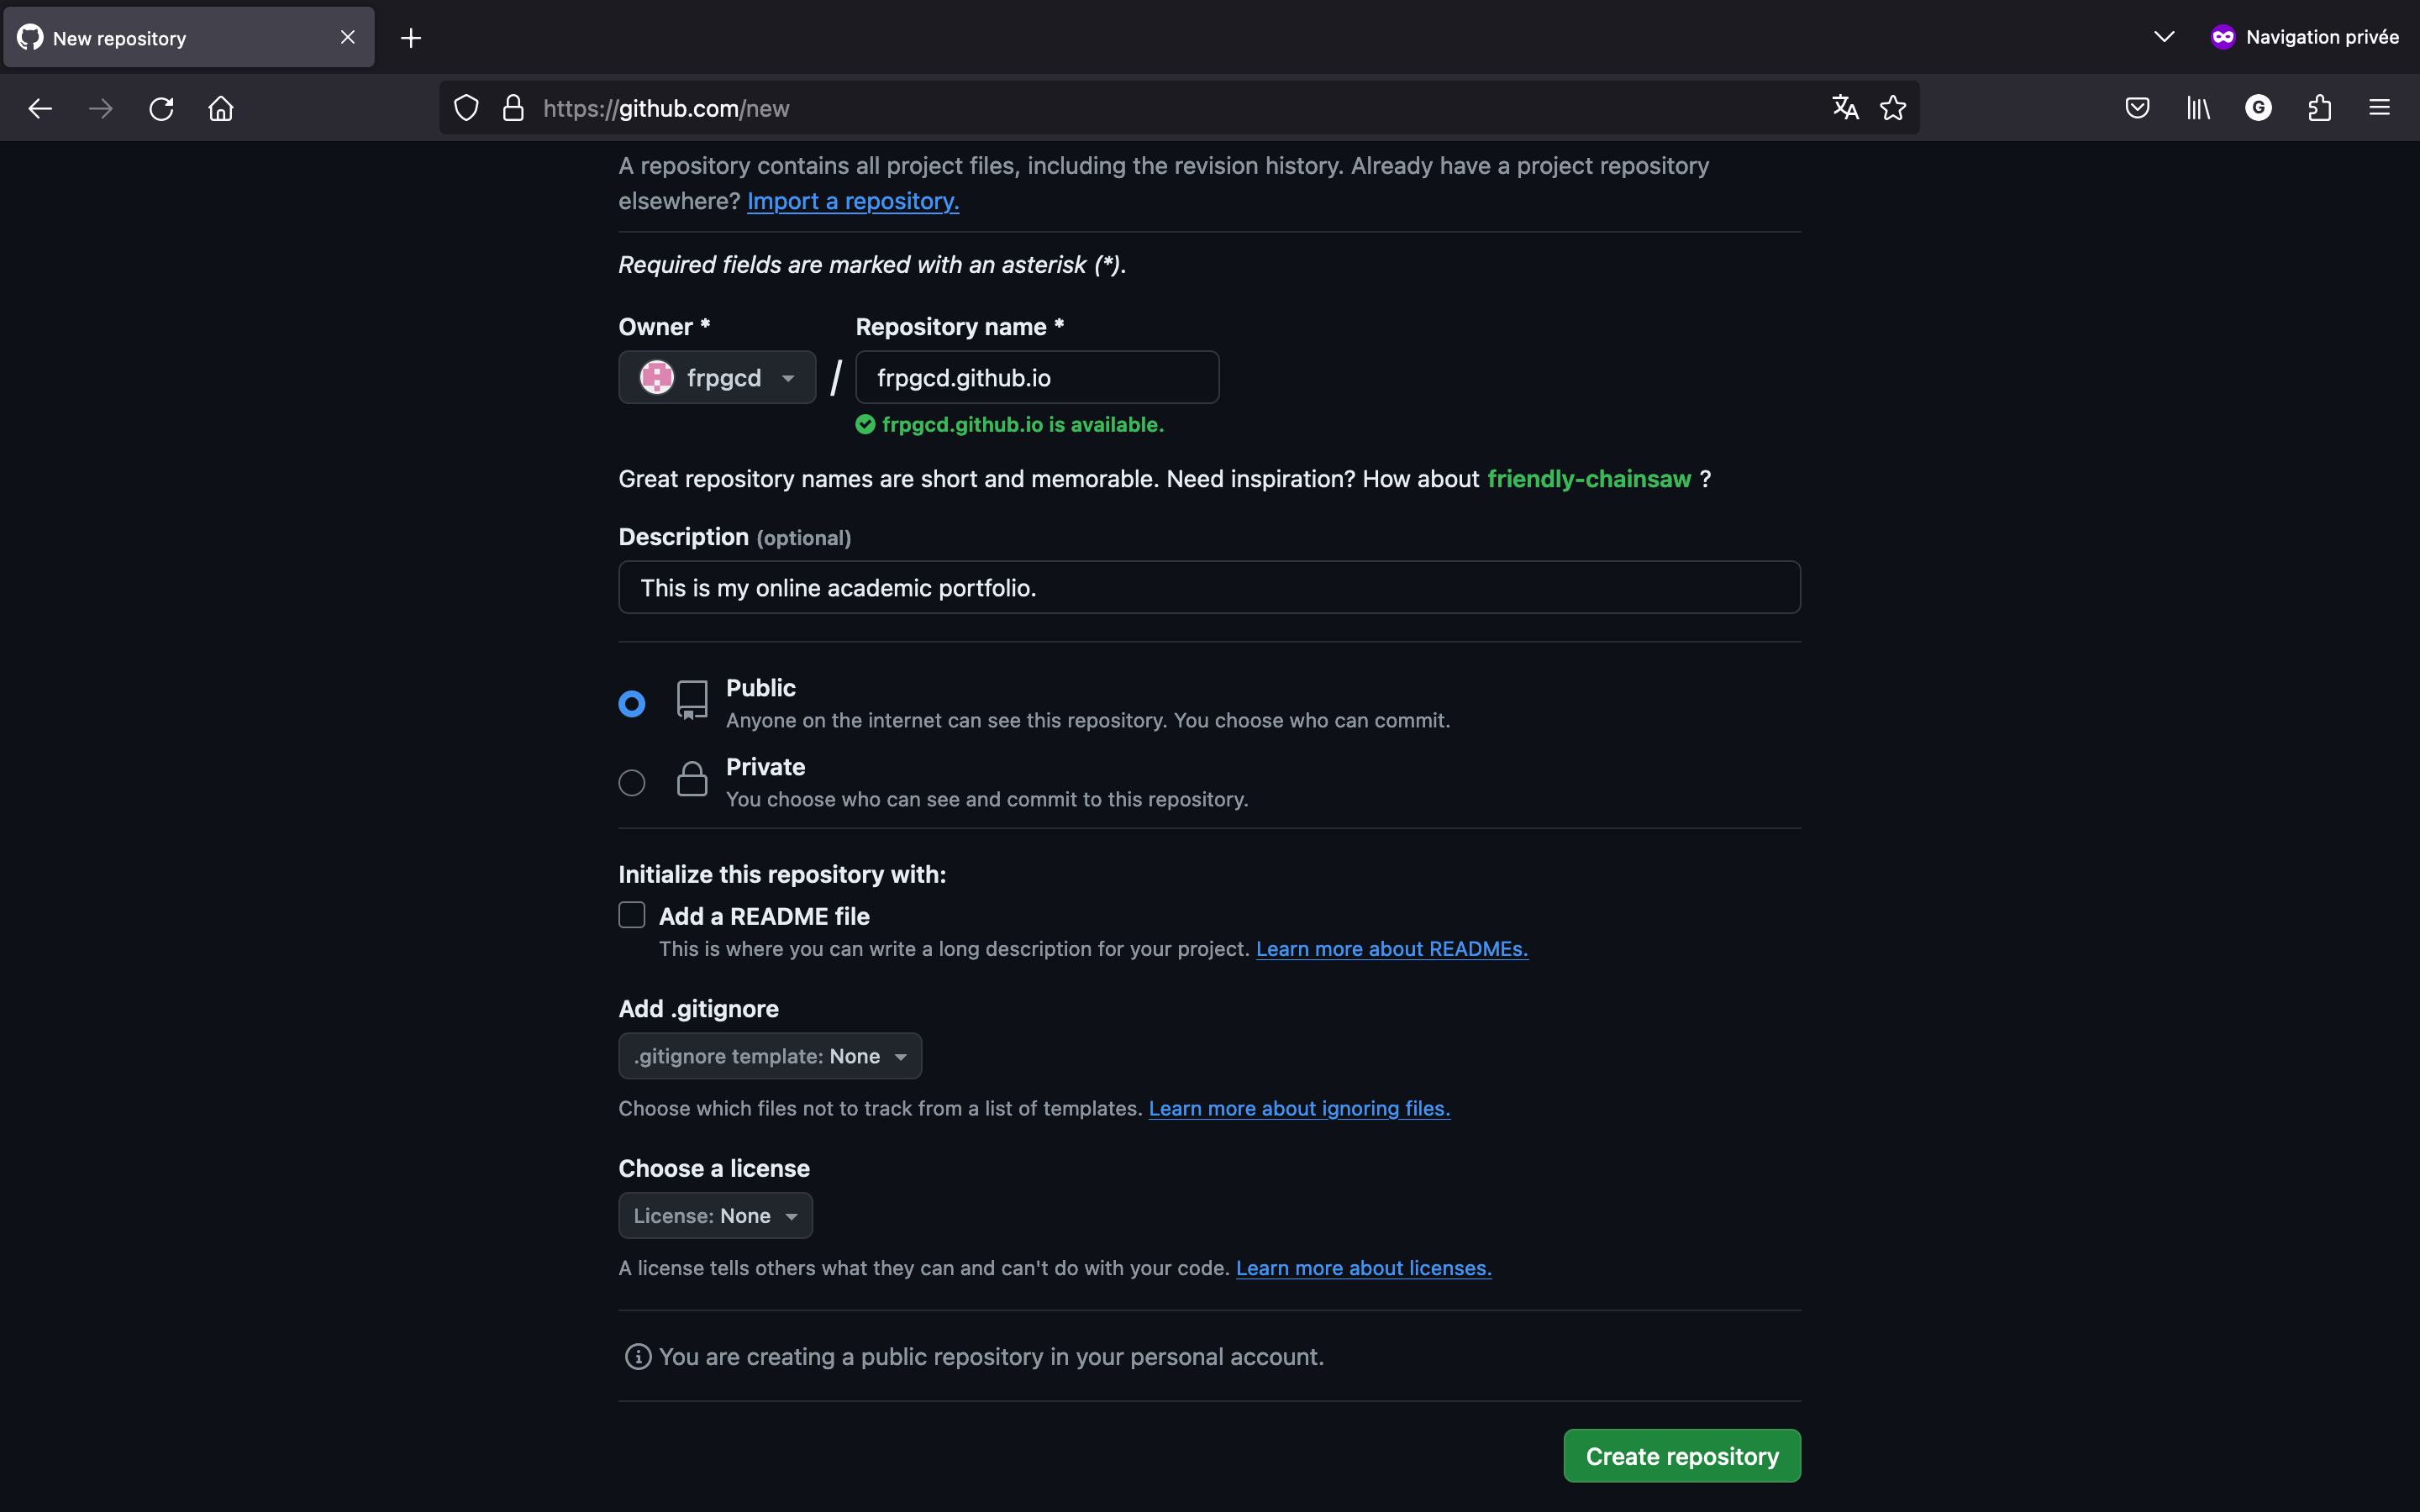Click the info icon beside public repository notice
Image resolution: width=2420 pixels, height=1512 pixels.
coord(638,1357)
